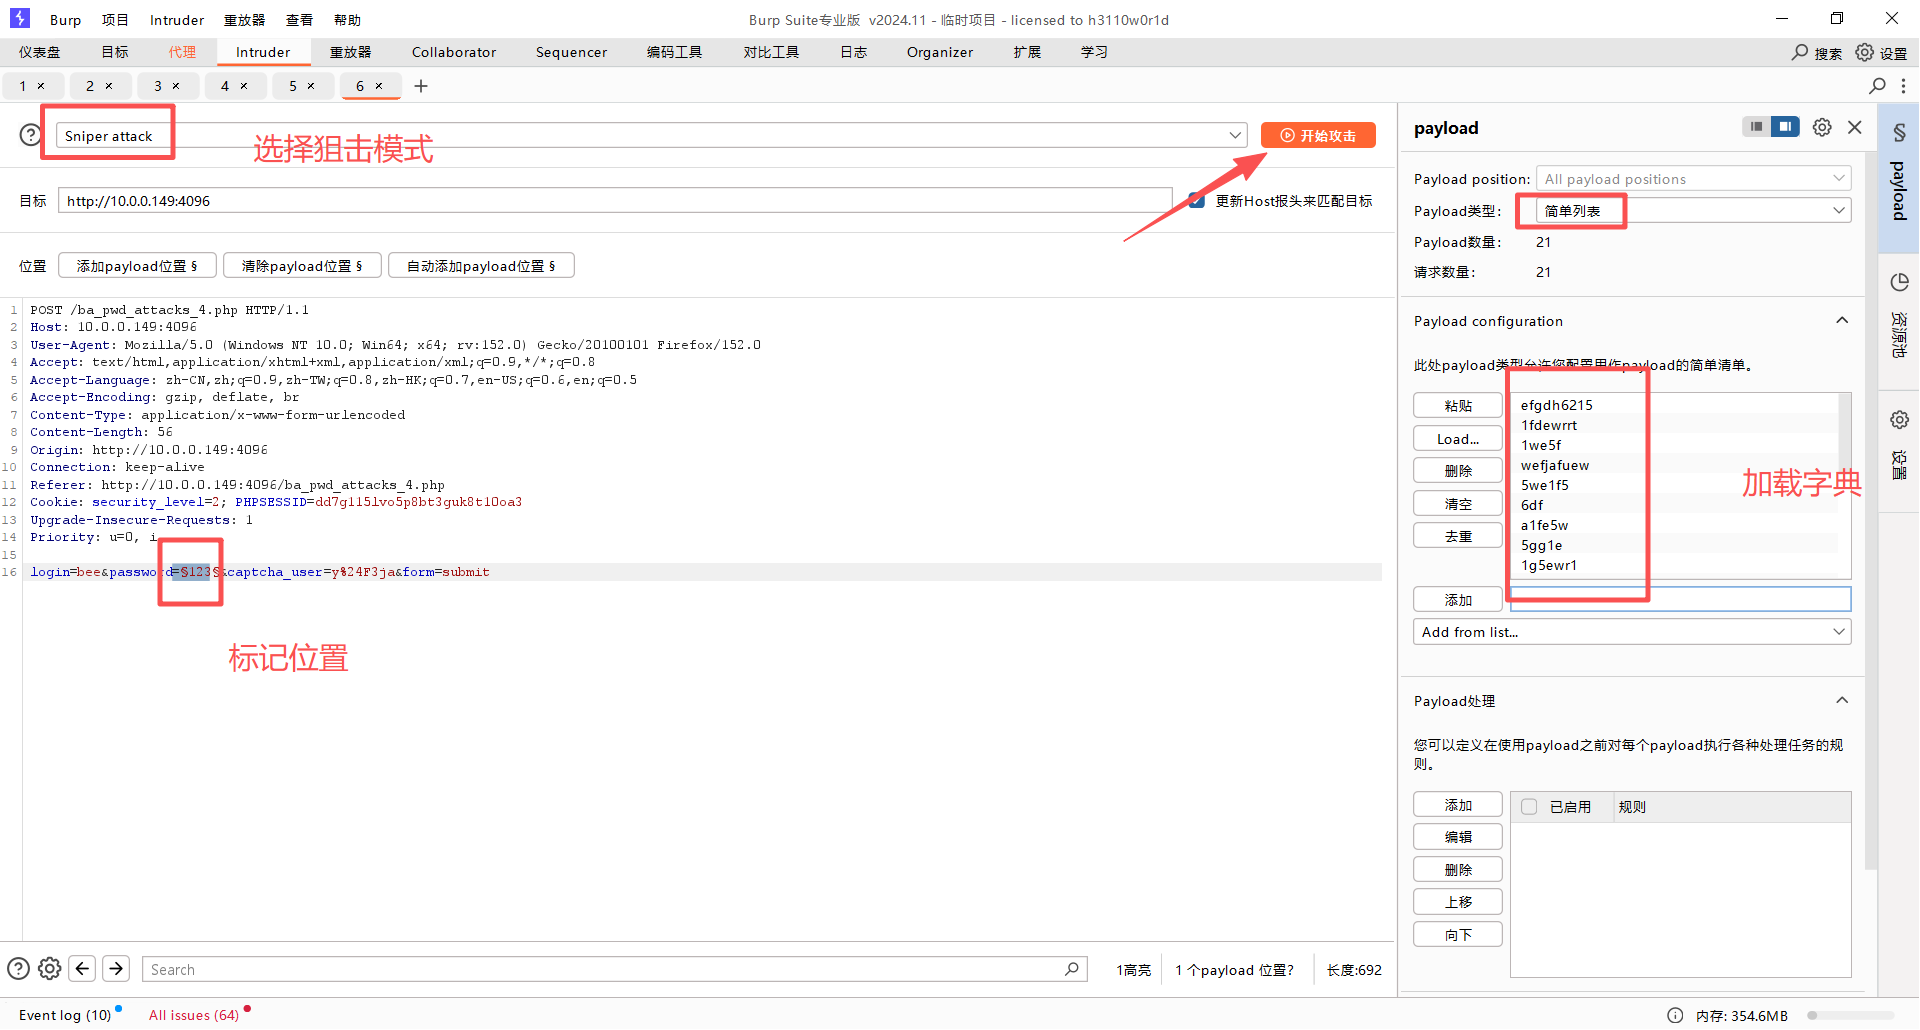Go to previous search match arrow
Image resolution: width=1920 pixels, height=1030 pixels.
(83, 969)
